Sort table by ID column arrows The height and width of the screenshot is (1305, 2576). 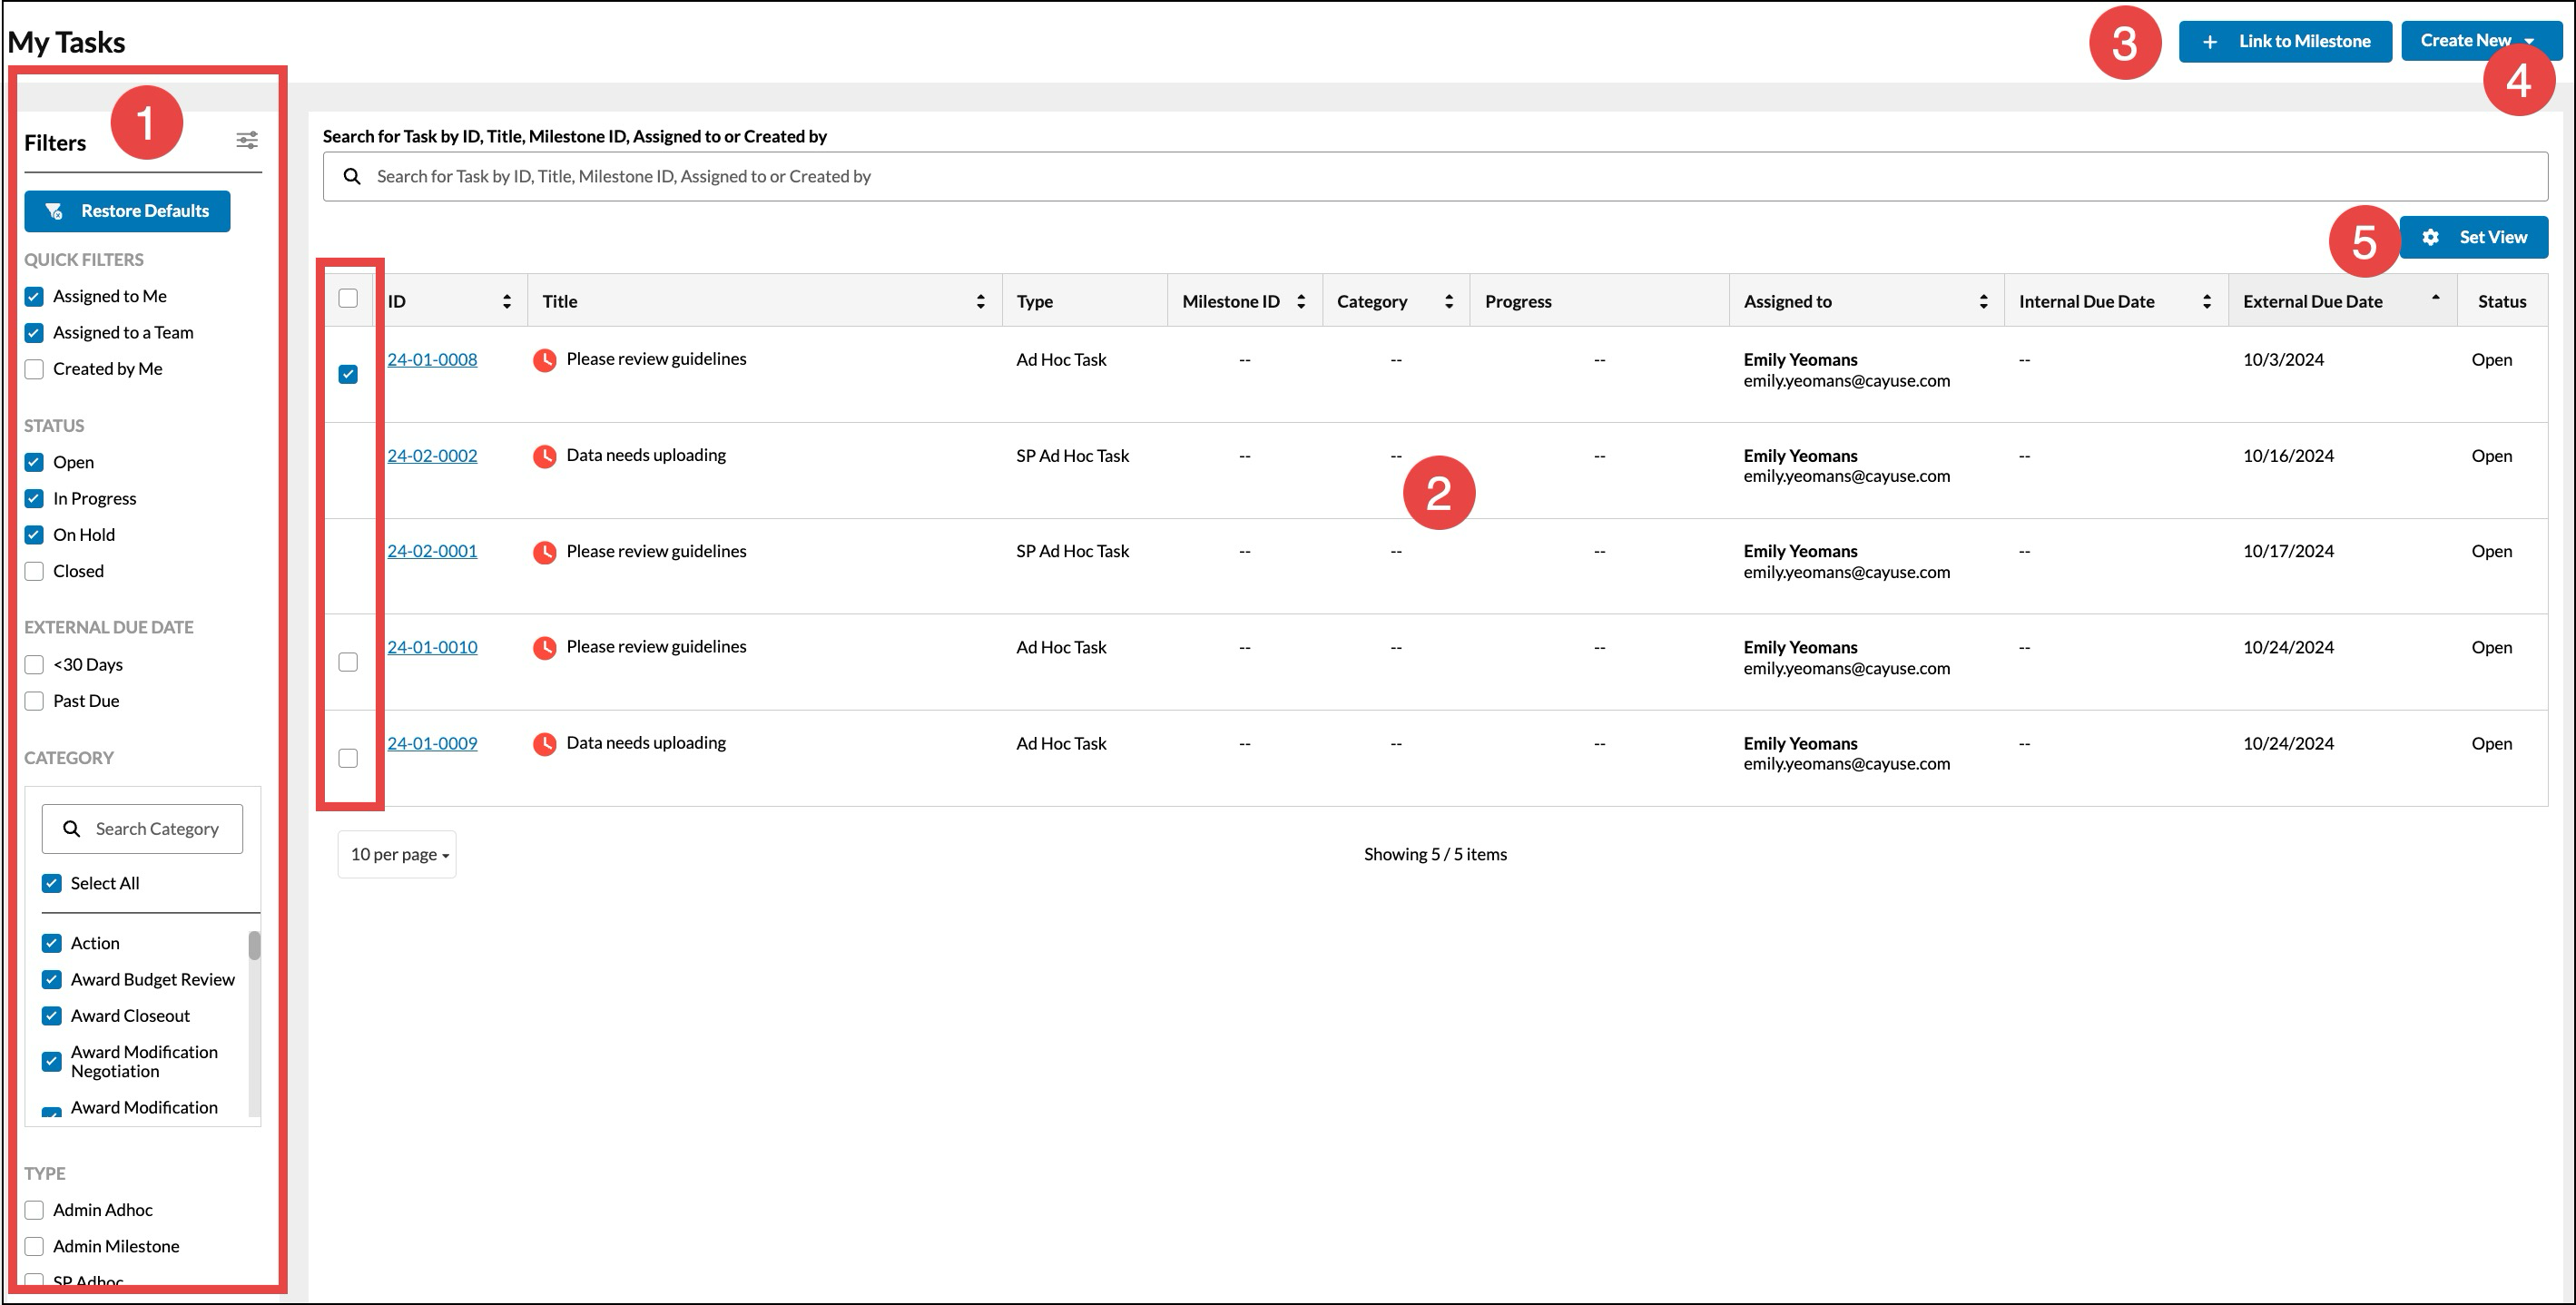pos(507,301)
